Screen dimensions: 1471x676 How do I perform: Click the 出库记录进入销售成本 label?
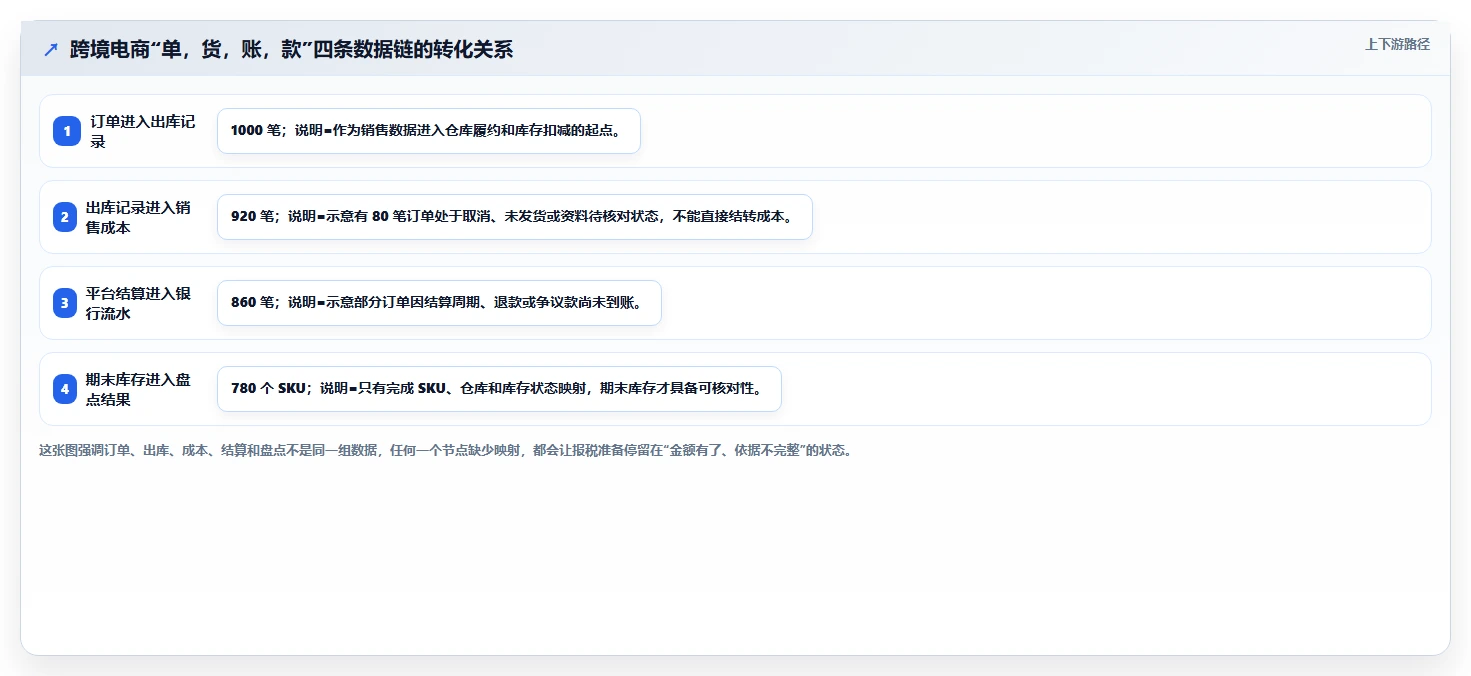tap(138, 217)
